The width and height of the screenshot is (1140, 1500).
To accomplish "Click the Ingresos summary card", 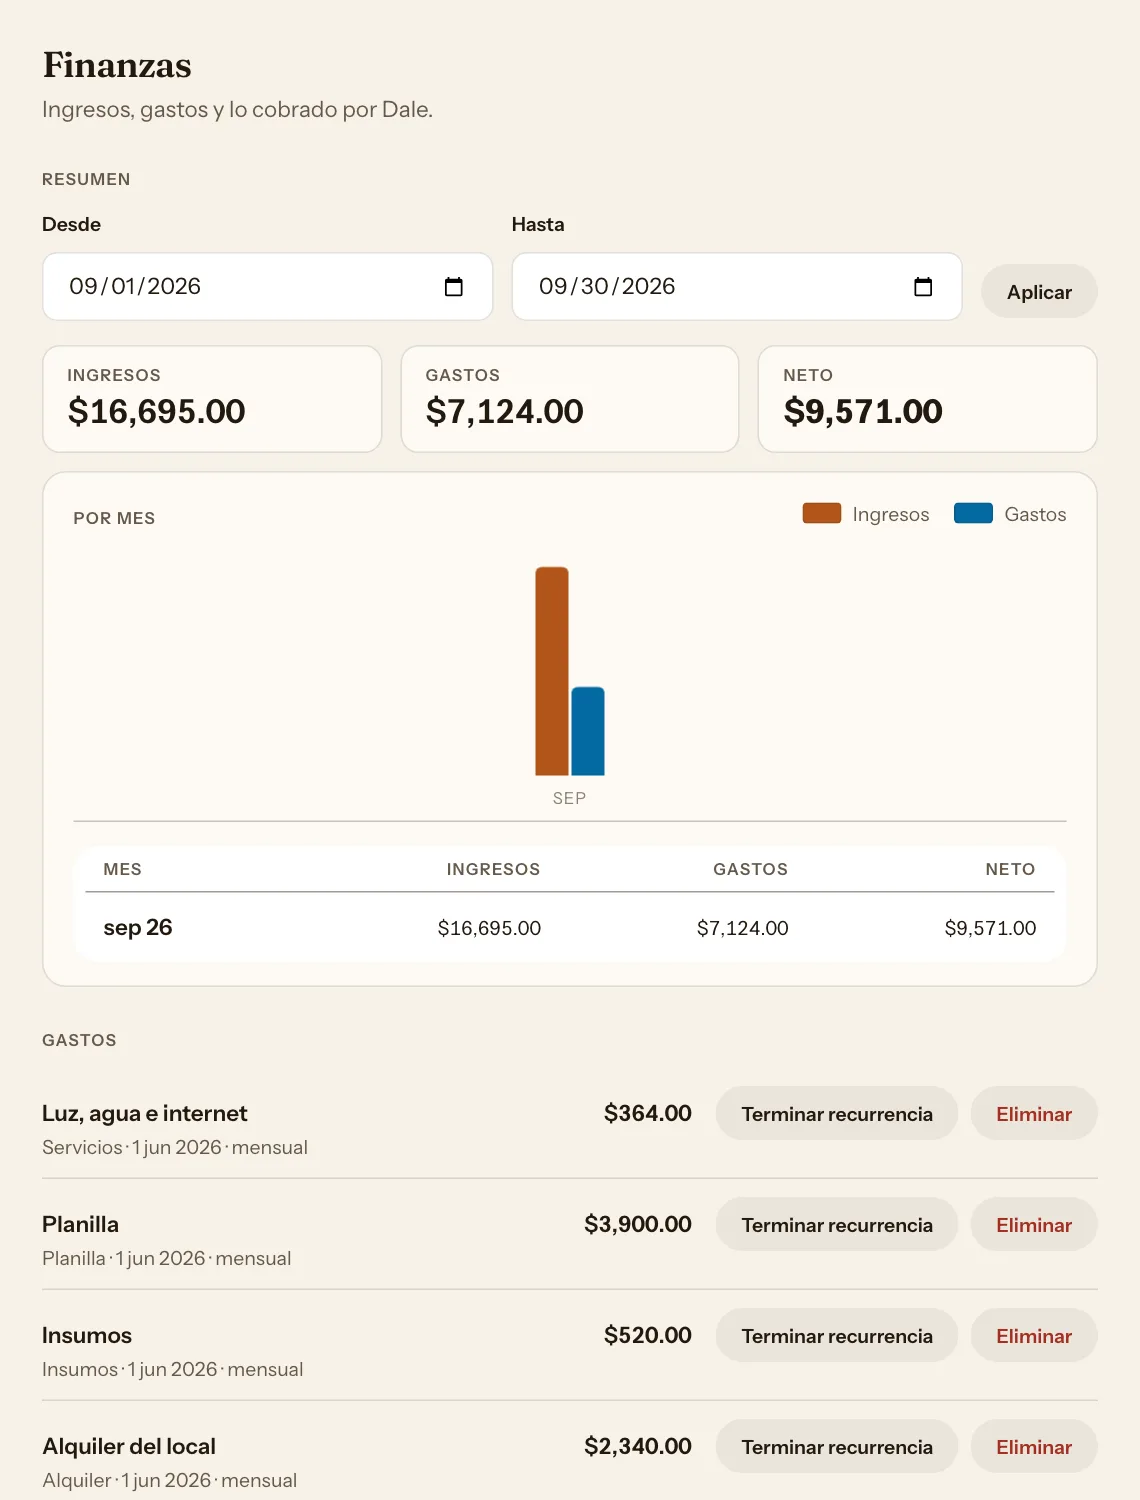I will click(x=212, y=399).
